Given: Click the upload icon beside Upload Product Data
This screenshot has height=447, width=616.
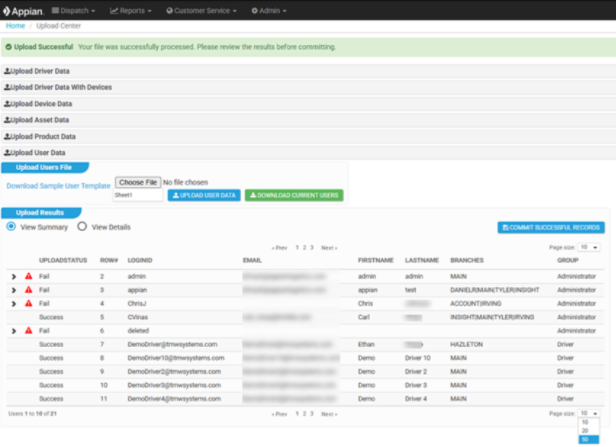Looking at the screenshot, I should pyautogui.click(x=7, y=136).
